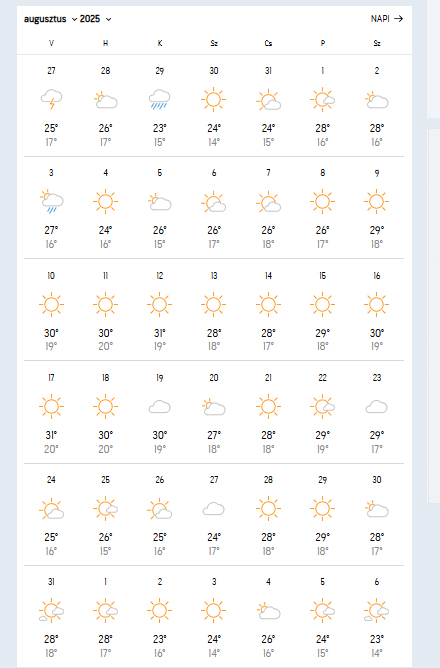Select the Cs weekday column header
The image size is (440, 668).
click(268, 43)
